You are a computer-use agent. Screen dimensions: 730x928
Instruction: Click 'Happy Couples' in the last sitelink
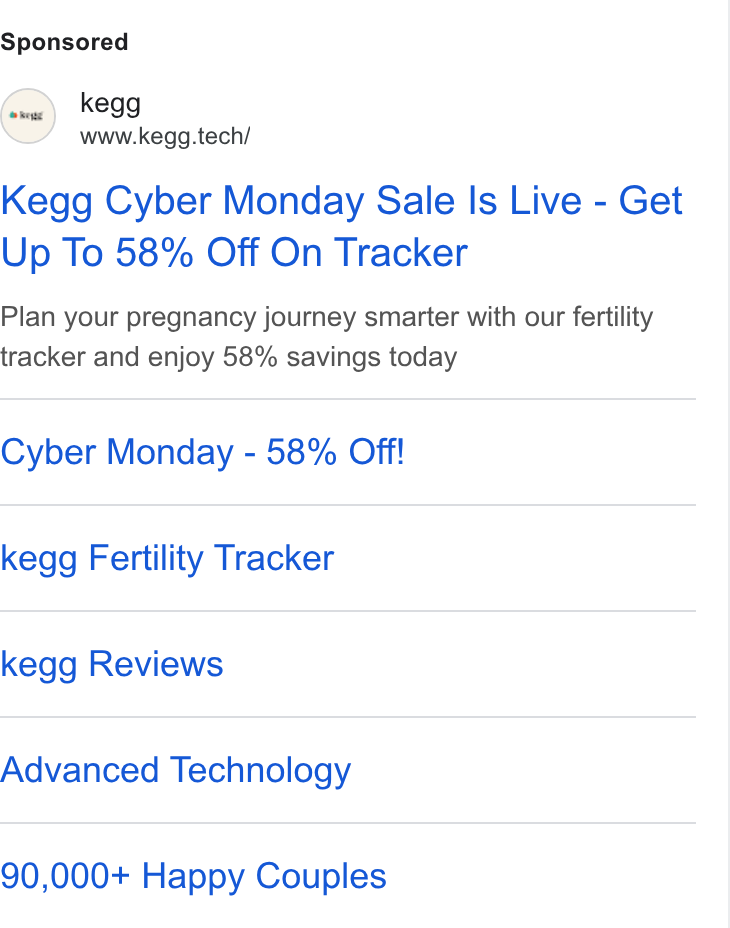point(264,876)
